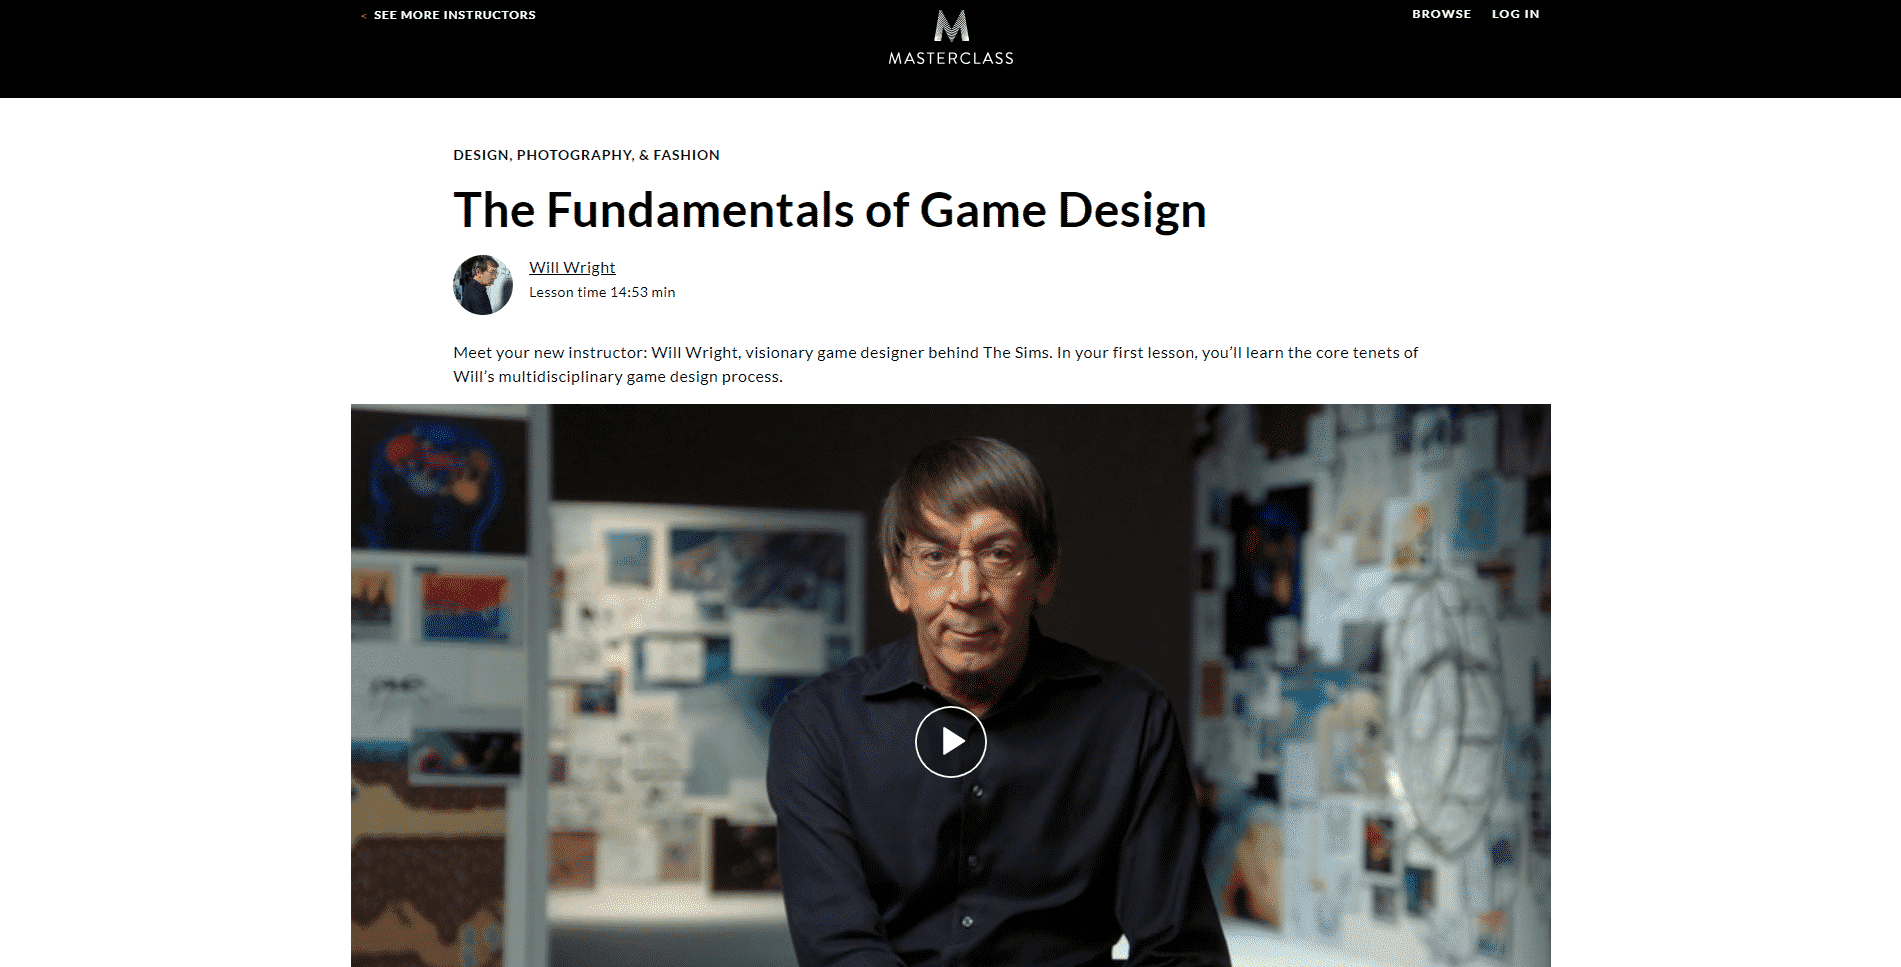Click Log In in the header

click(x=1515, y=14)
